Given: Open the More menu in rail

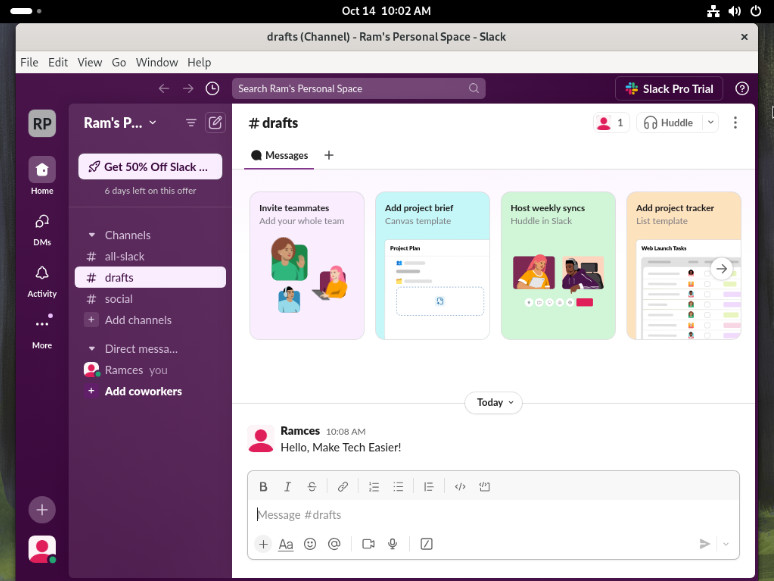Looking at the screenshot, I should tap(42, 332).
